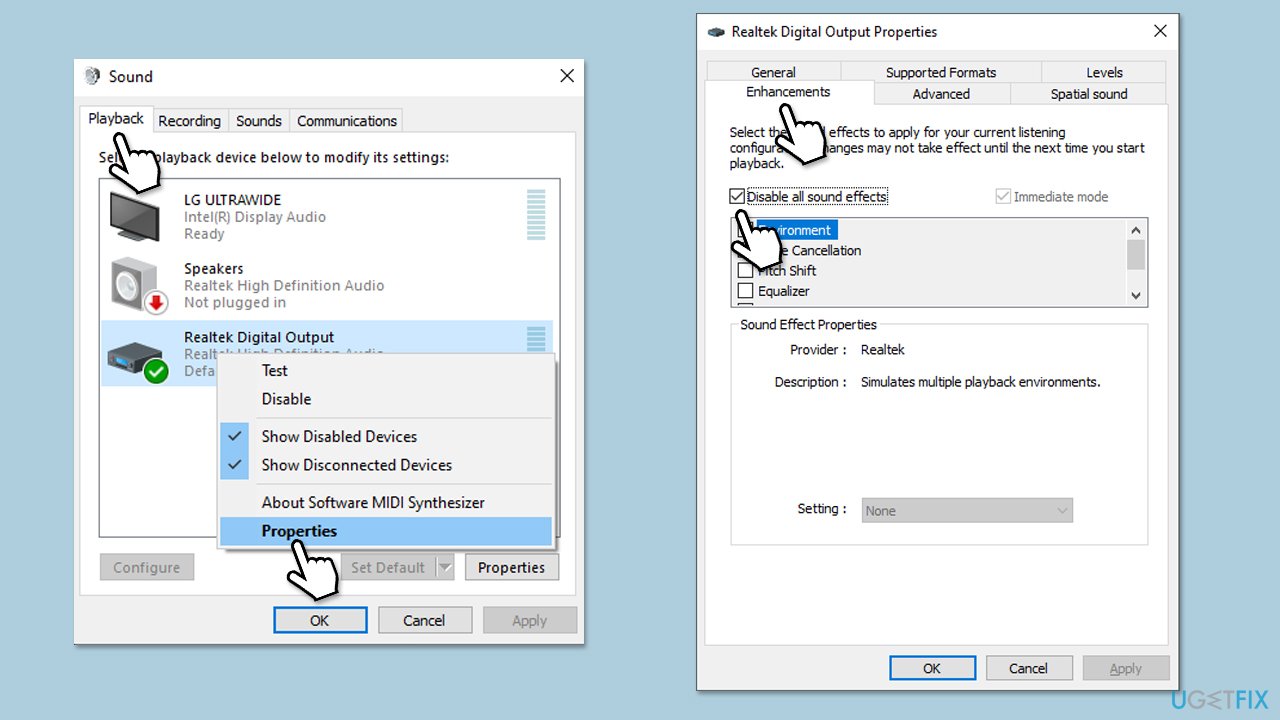Choose Test from the context menu

click(386, 370)
